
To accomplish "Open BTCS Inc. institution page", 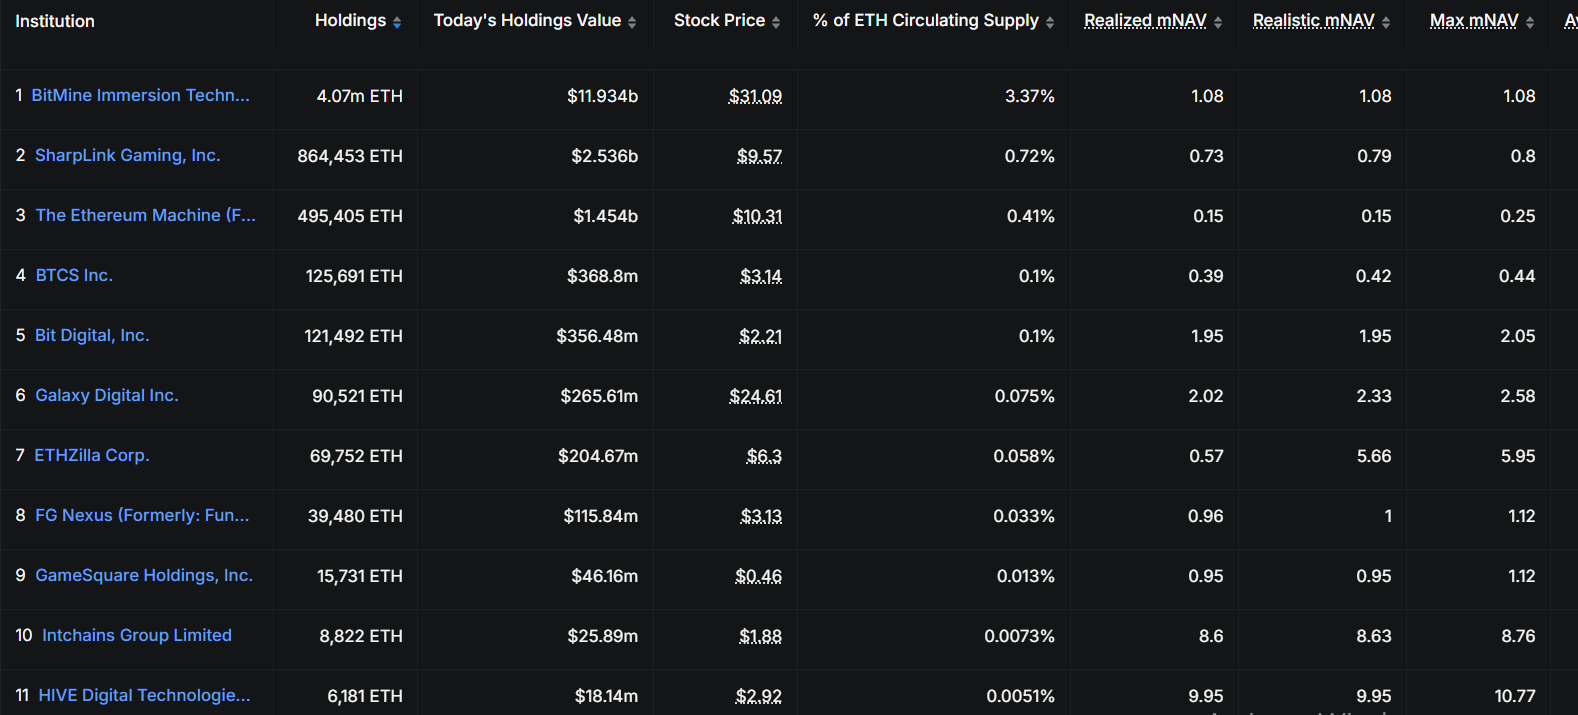I will pyautogui.click(x=74, y=275).
